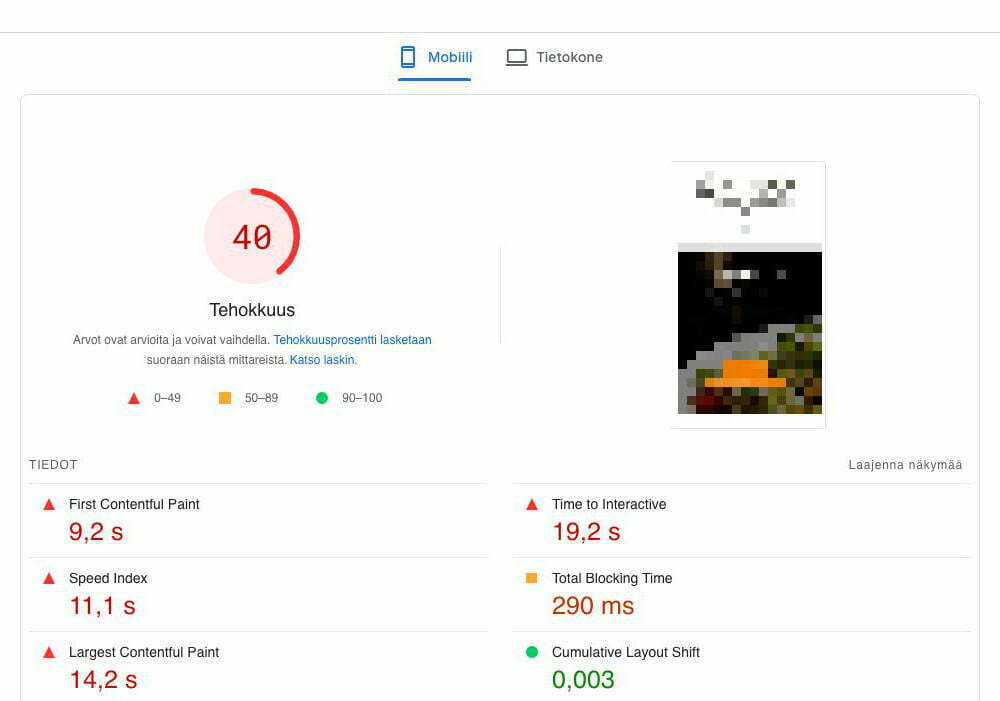Image resolution: width=1000 pixels, height=701 pixels.
Task: Click the Speed Index label
Action: (x=108, y=579)
